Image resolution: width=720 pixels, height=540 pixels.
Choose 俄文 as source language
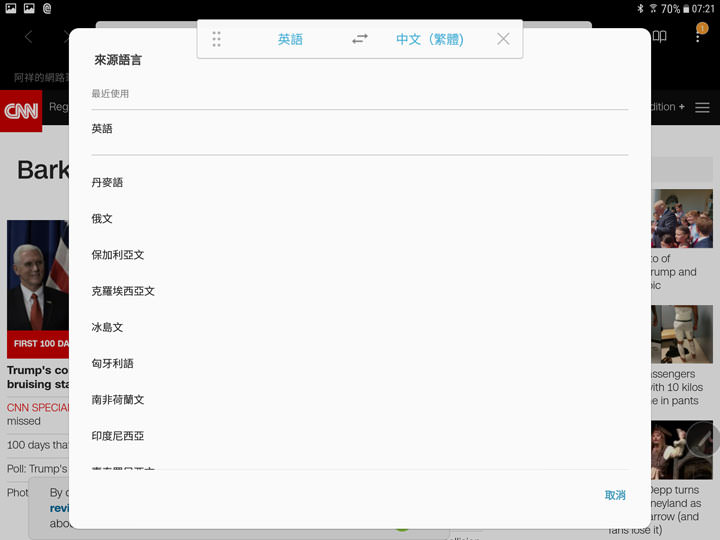[360, 219]
